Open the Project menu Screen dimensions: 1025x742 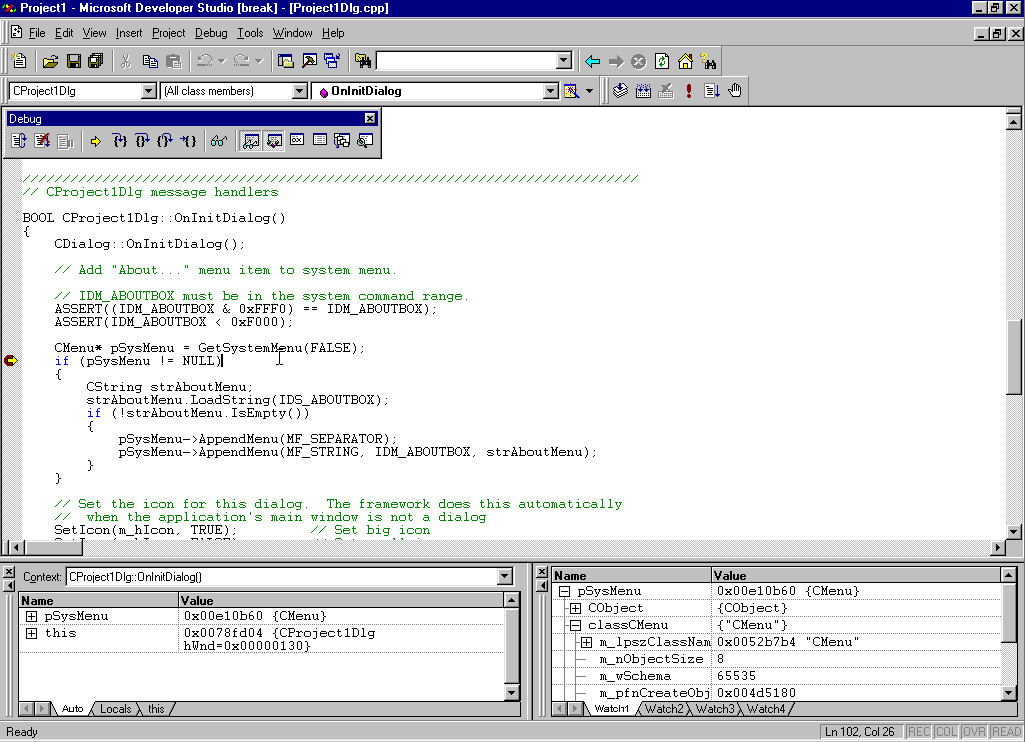pyautogui.click(x=169, y=33)
